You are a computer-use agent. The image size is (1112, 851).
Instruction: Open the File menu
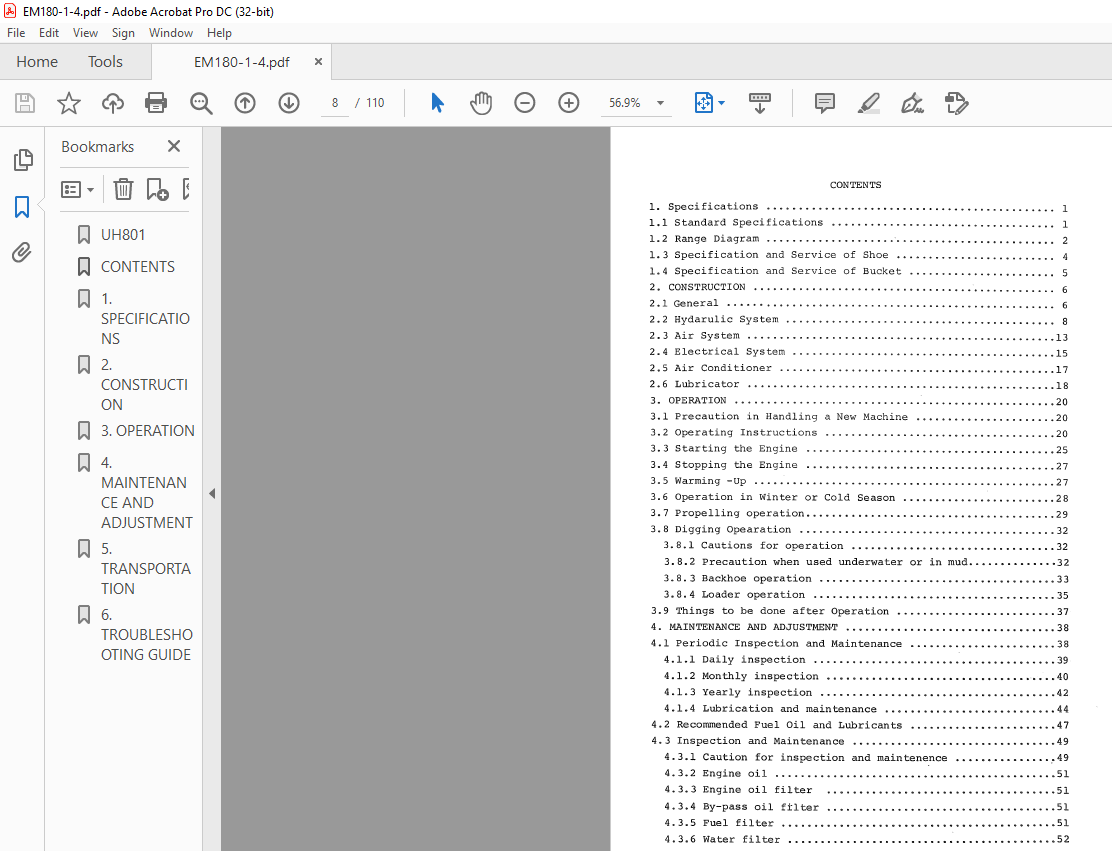click(x=16, y=33)
